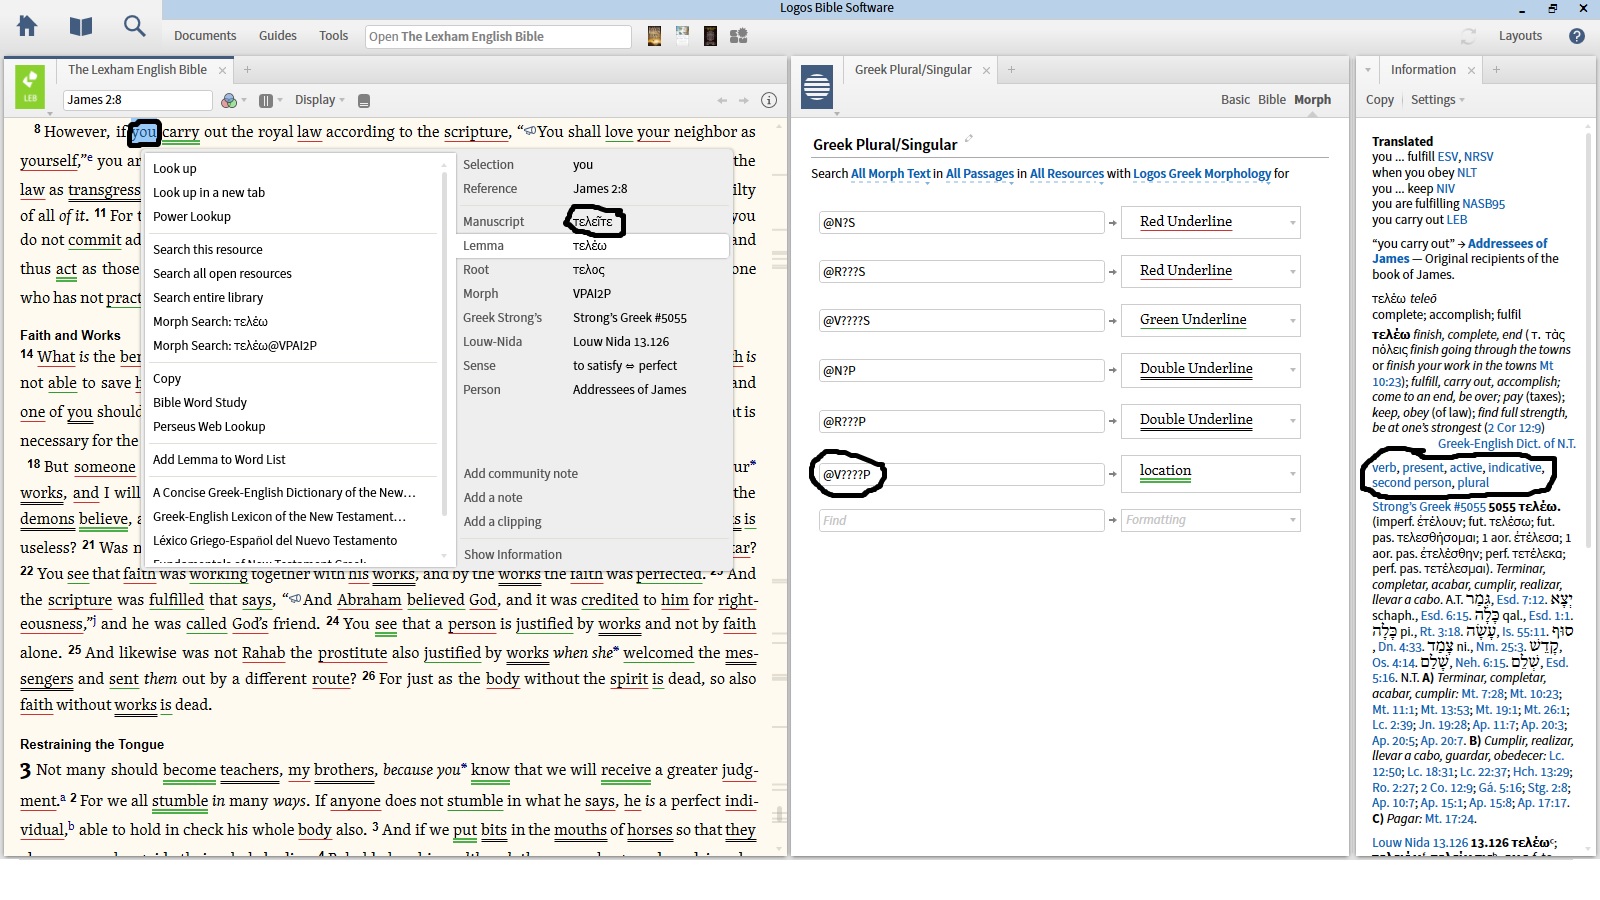Screen dimensions: 1600x900
Task: Open the empty Formatting dropdown
Action: (1210, 520)
